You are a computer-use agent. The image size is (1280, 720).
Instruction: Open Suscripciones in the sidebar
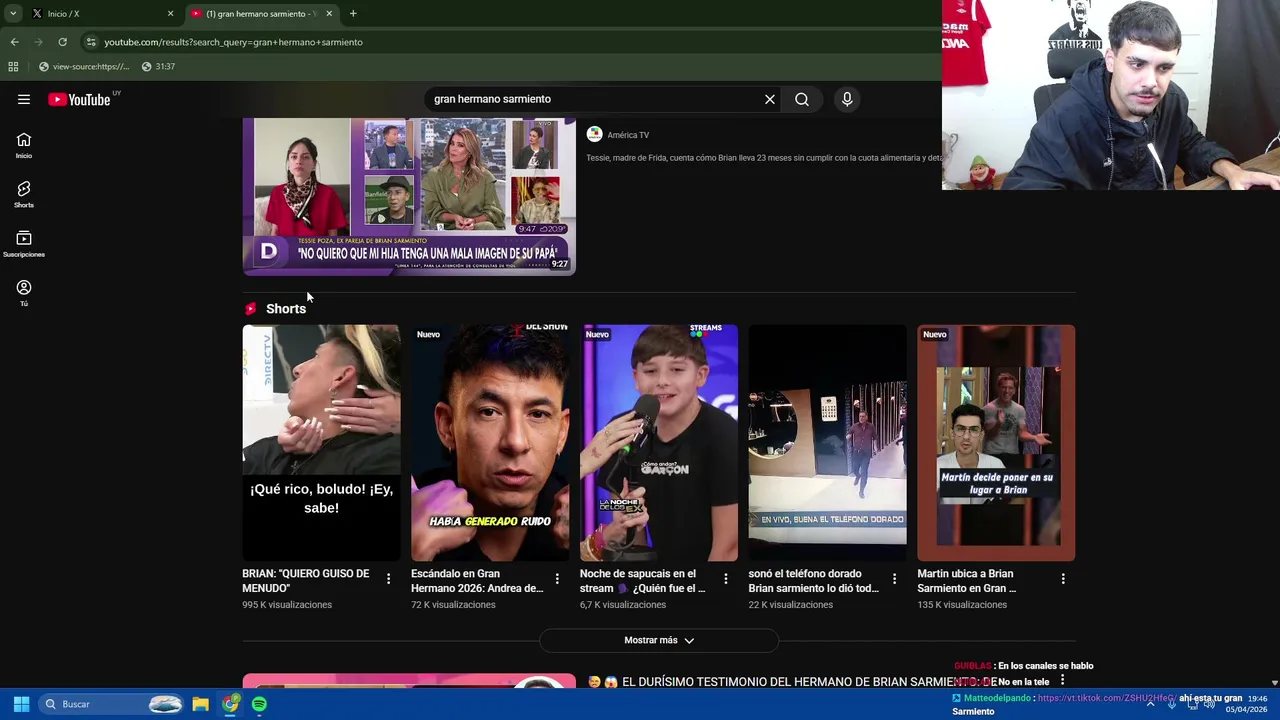pyautogui.click(x=24, y=244)
